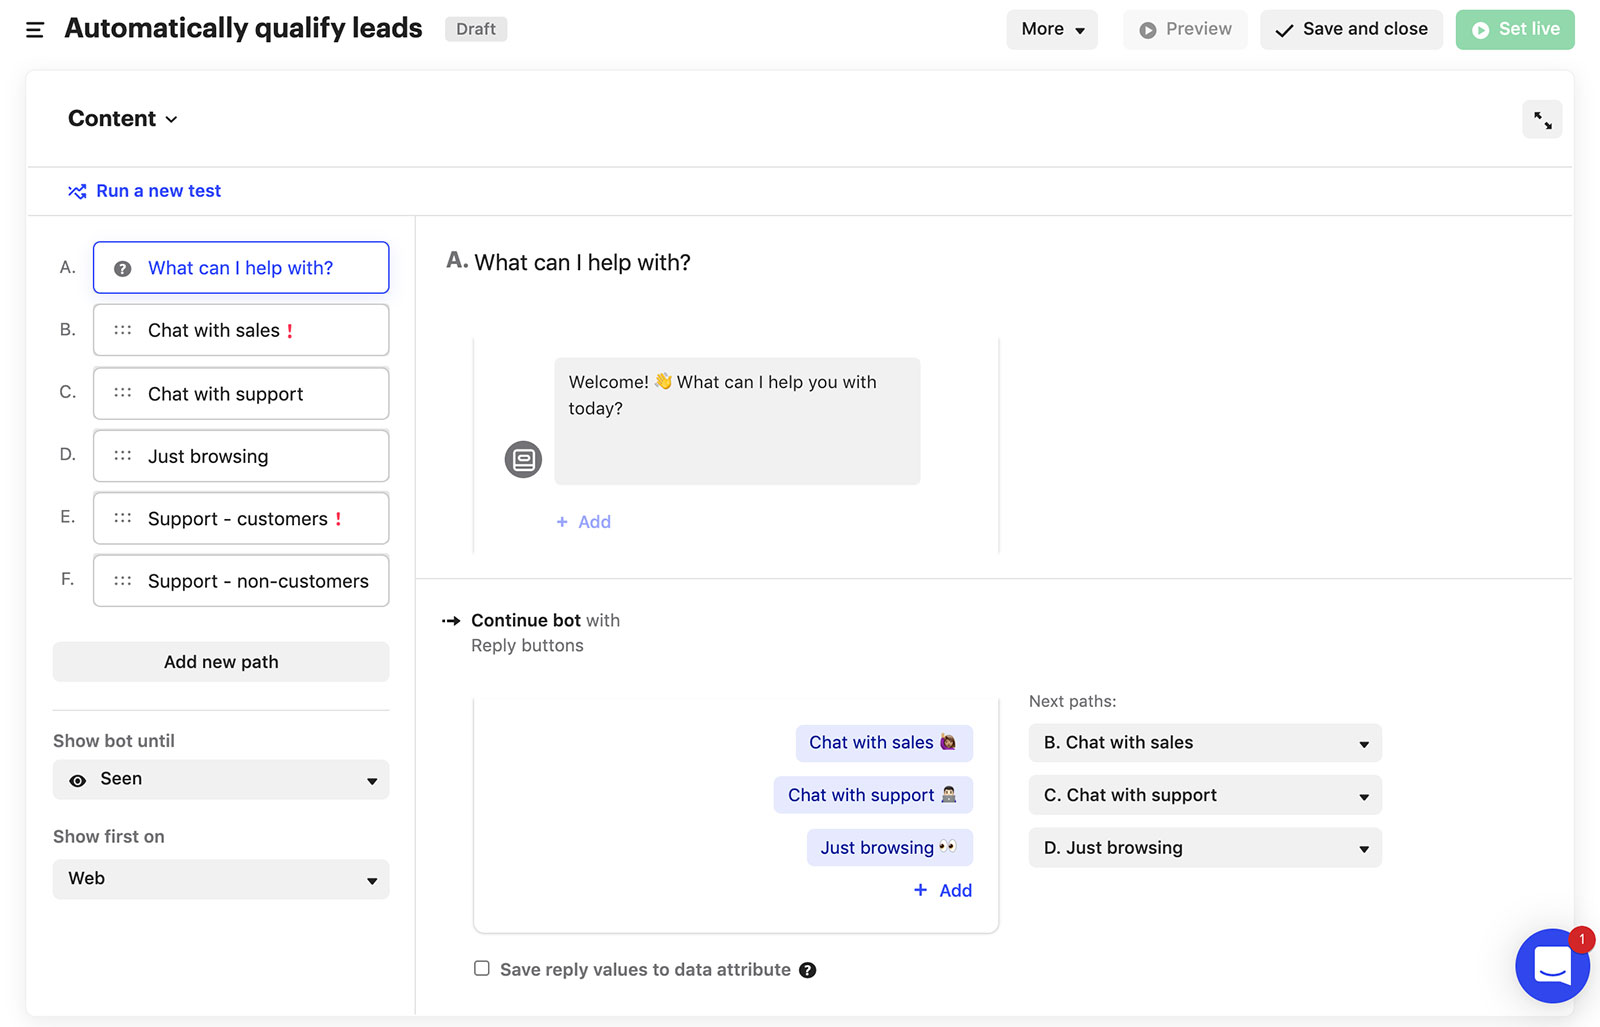Click the expand fullscreen arrows icon
Image resolution: width=1600 pixels, height=1027 pixels.
[1542, 121]
